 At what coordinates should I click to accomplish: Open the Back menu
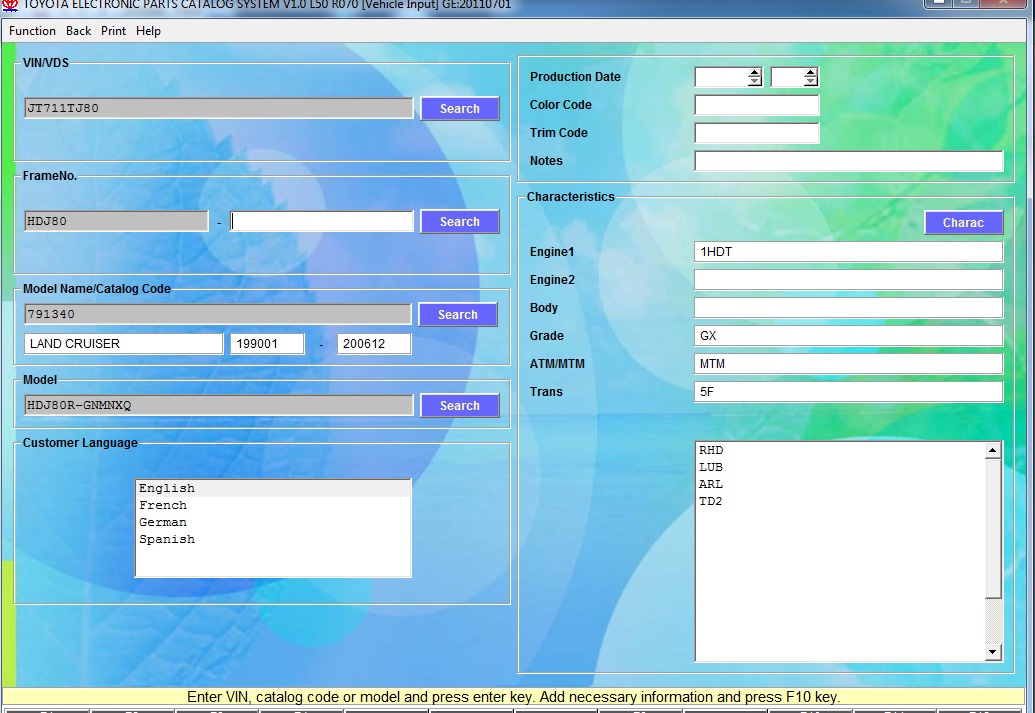[x=79, y=31]
